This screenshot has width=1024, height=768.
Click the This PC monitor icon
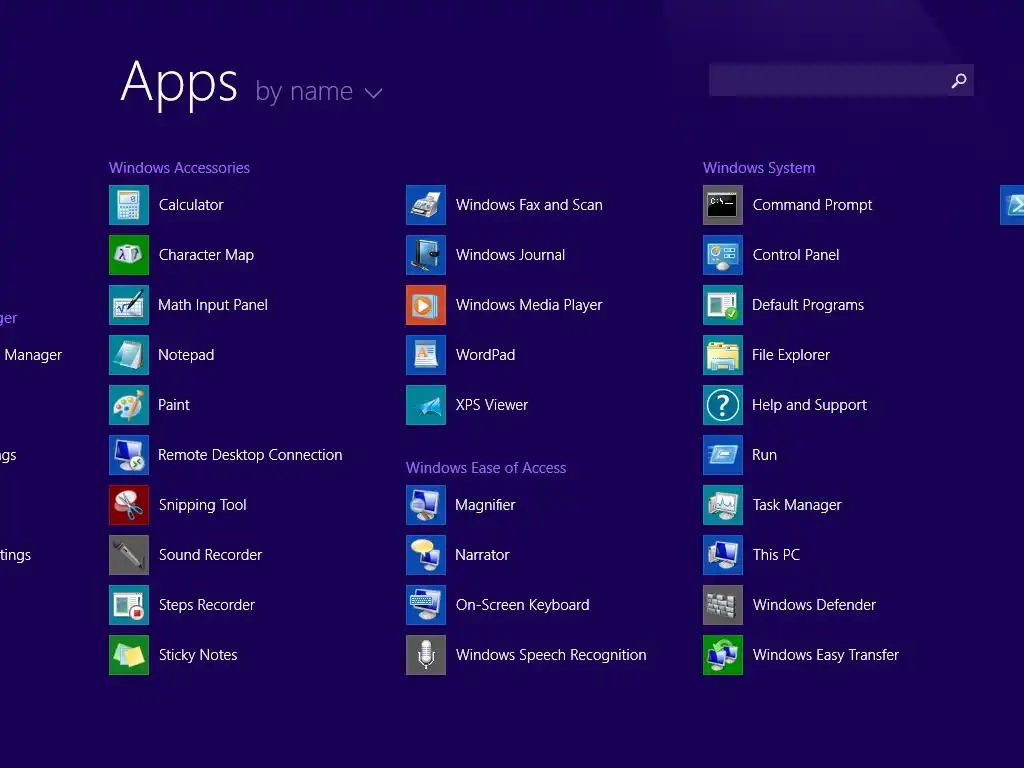pos(723,555)
